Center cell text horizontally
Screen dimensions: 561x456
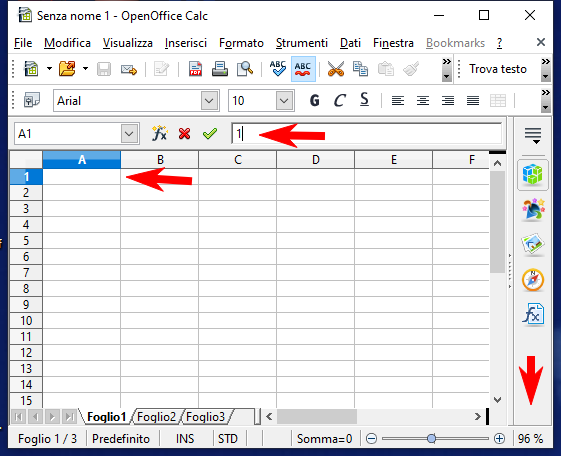[x=423, y=100]
